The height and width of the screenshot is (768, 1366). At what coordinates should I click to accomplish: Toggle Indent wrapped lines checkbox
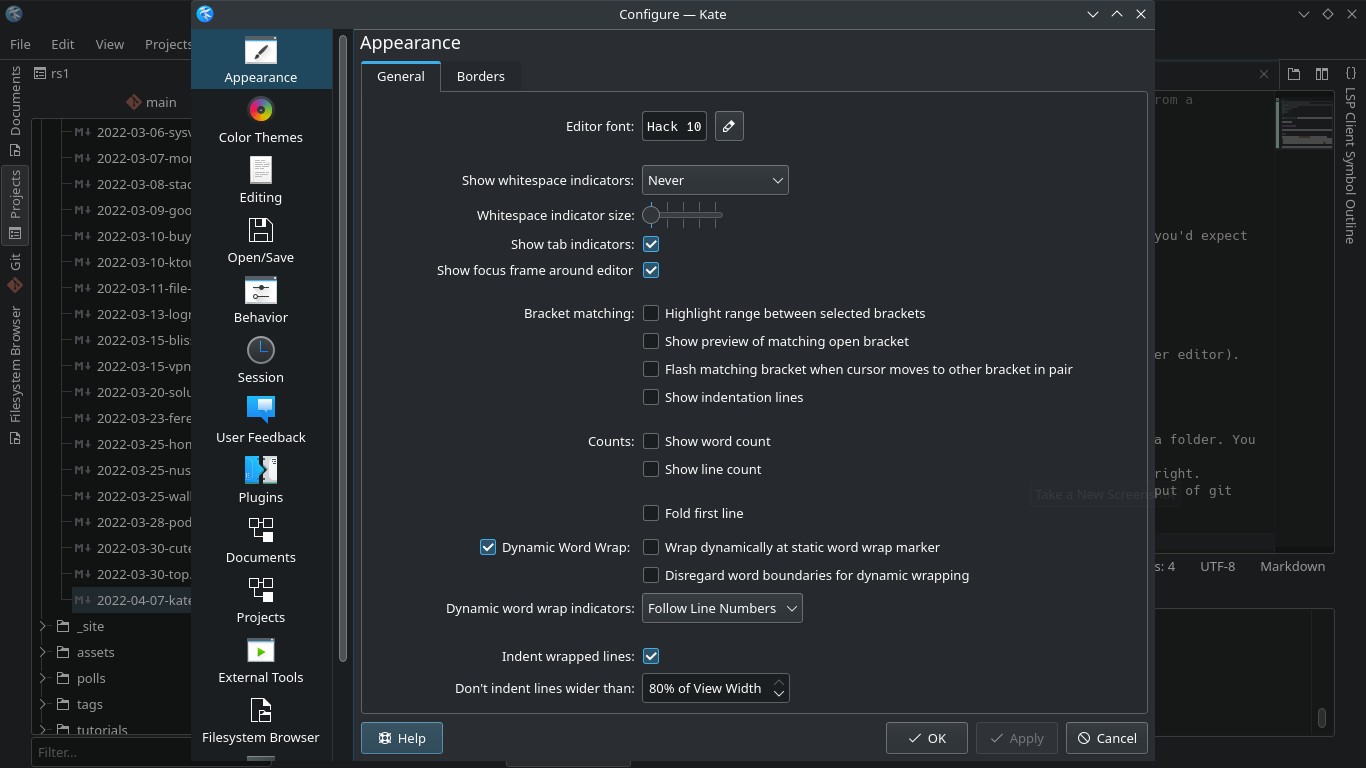[651, 656]
